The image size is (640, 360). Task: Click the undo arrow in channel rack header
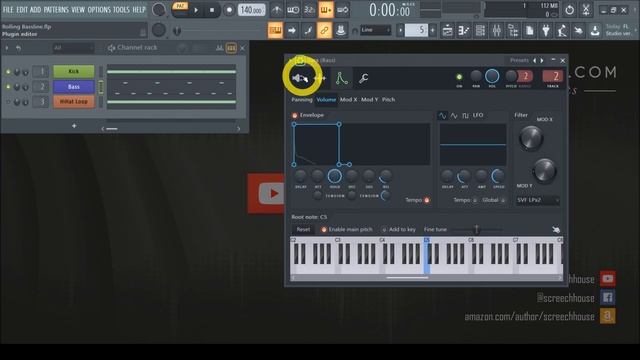click(18, 48)
